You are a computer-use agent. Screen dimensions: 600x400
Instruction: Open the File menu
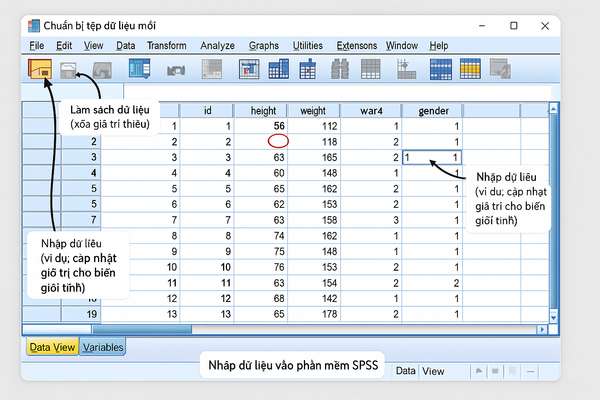[x=37, y=46]
